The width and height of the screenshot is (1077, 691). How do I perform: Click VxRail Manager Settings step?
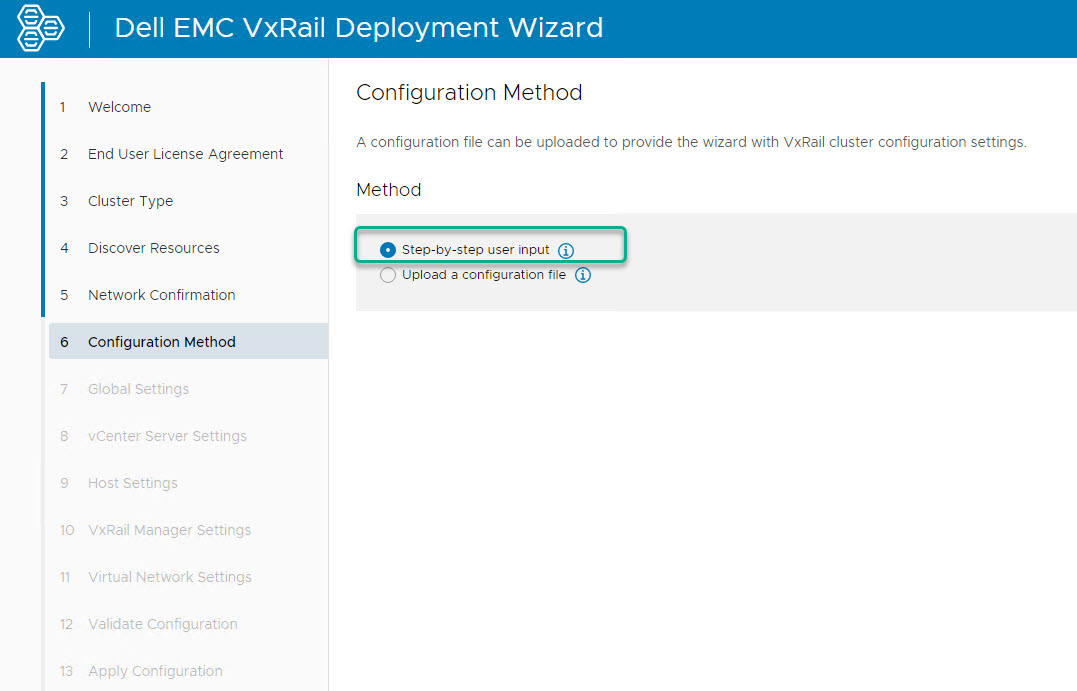[169, 530]
